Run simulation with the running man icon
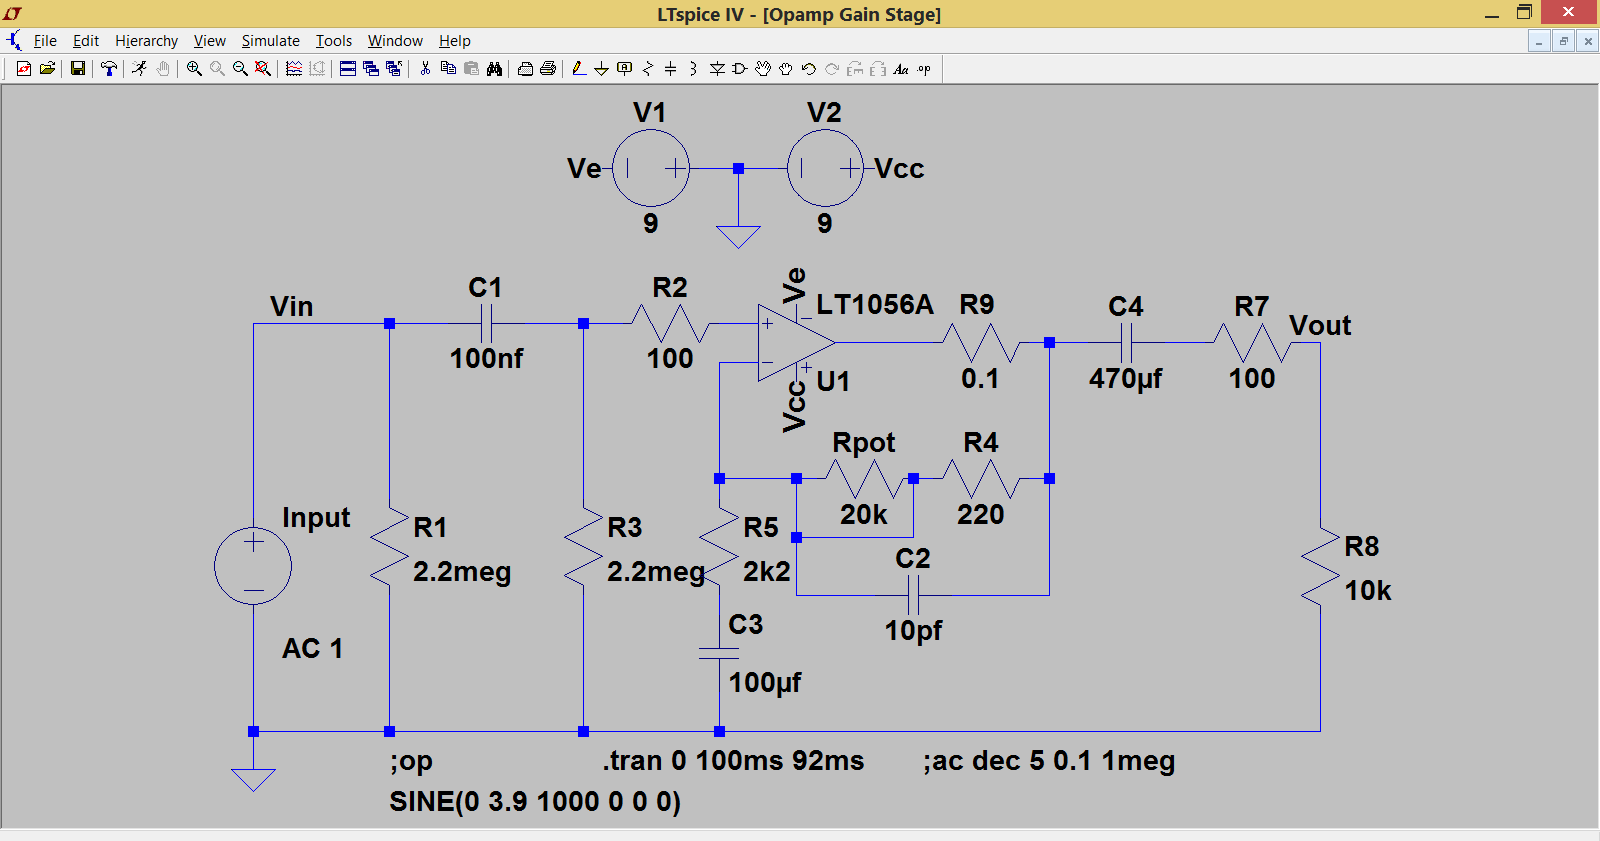The width and height of the screenshot is (1600, 841). pyautogui.click(x=140, y=69)
